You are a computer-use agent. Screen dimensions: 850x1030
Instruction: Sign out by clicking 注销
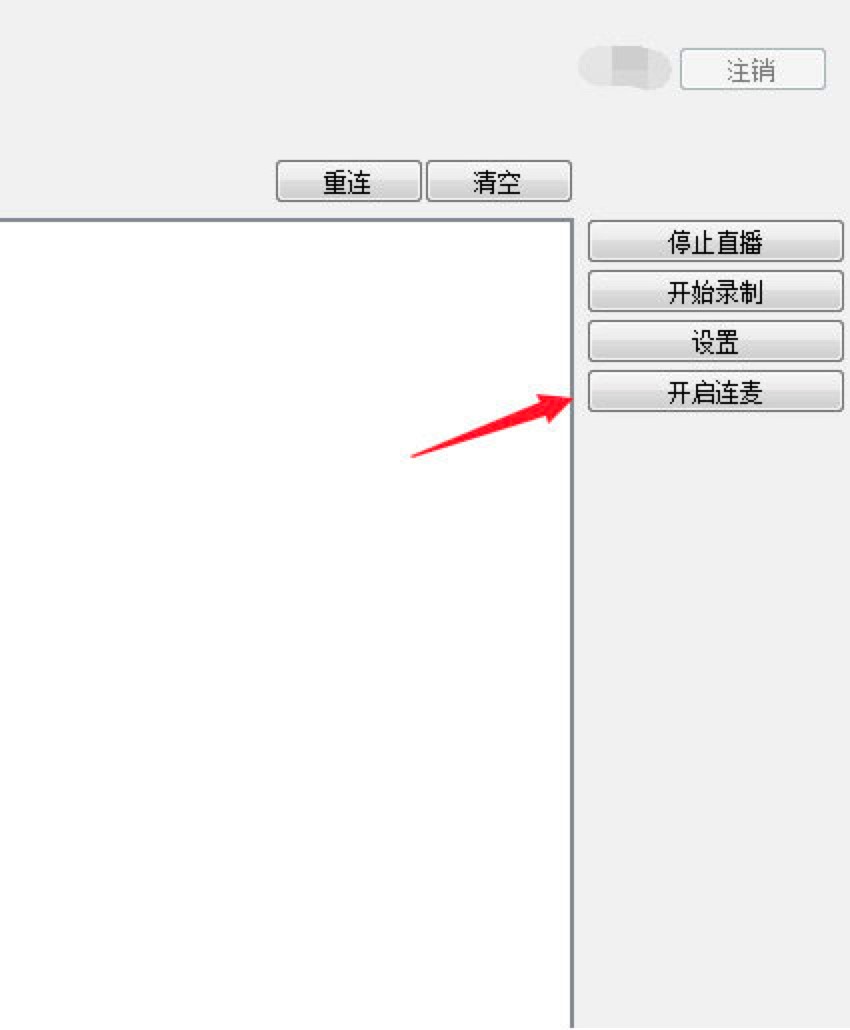pos(753,69)
